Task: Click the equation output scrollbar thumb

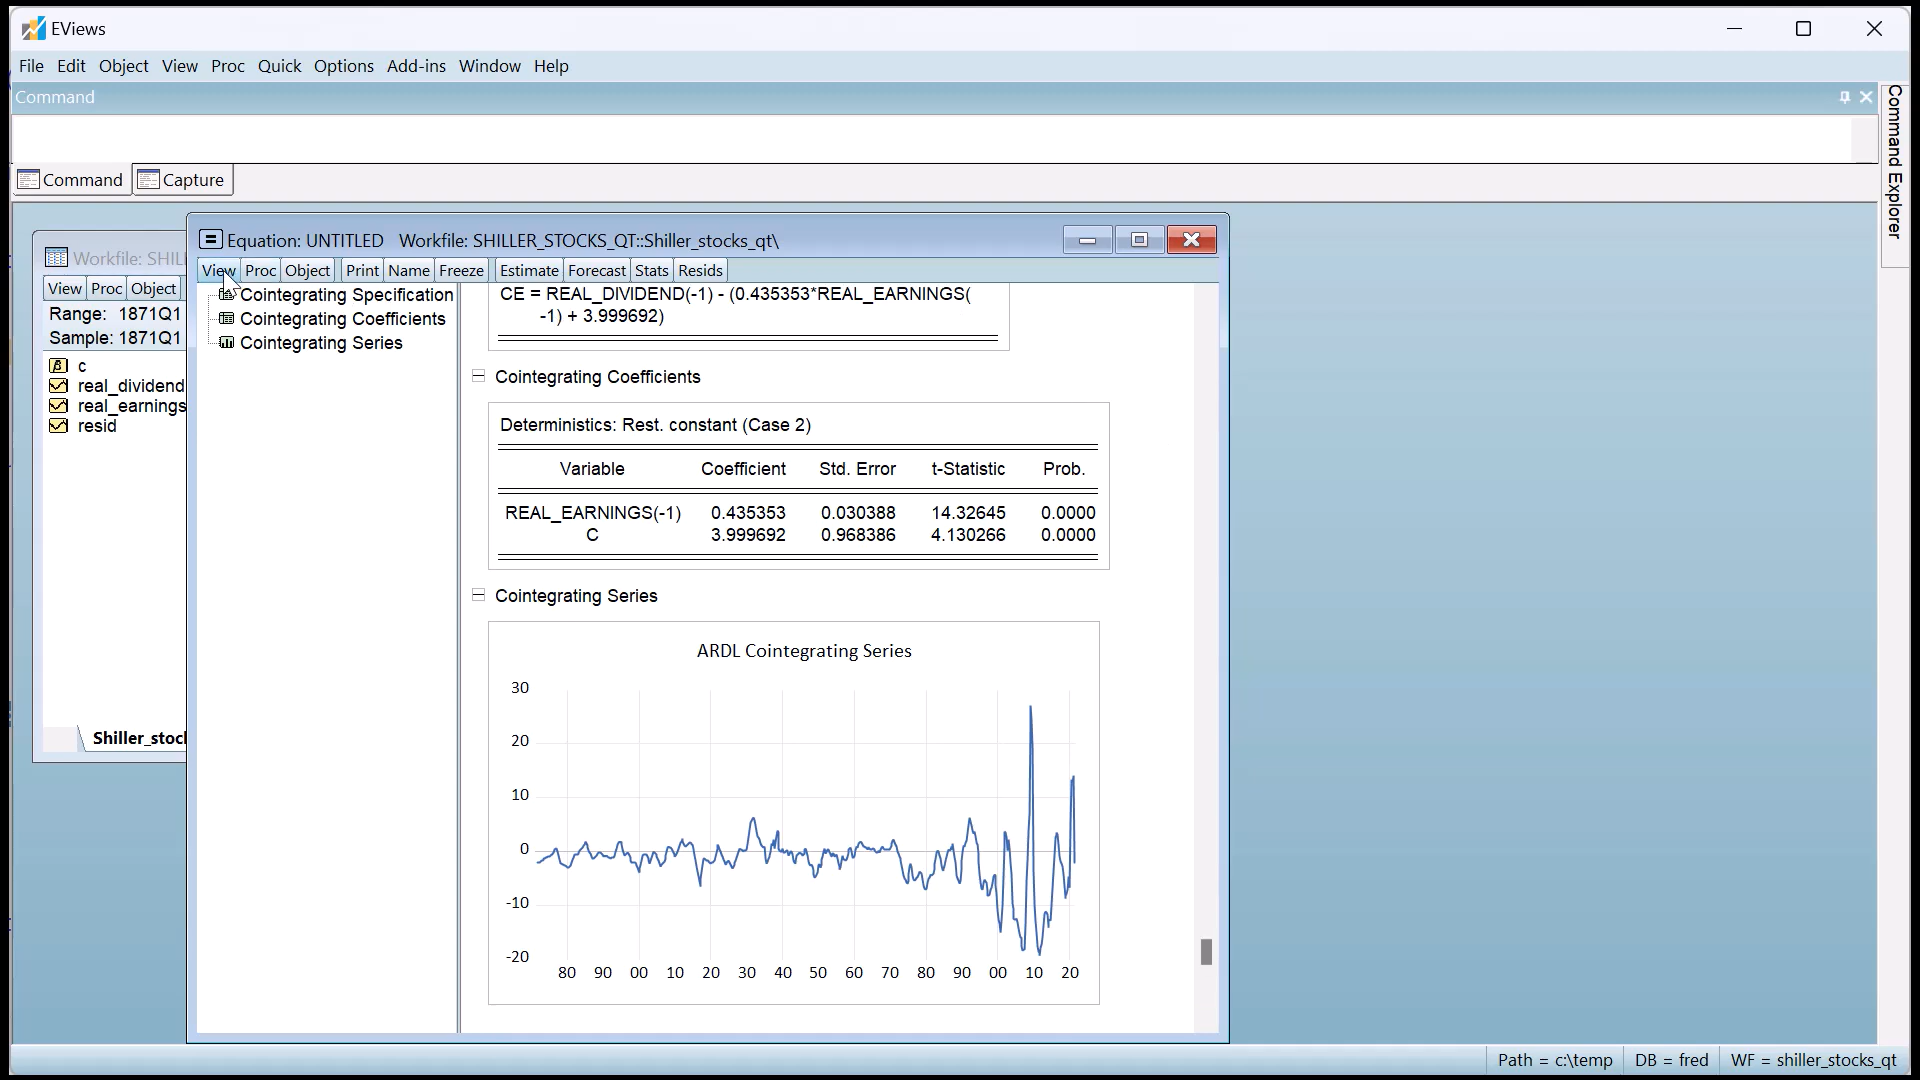Action: point(1206,952)
